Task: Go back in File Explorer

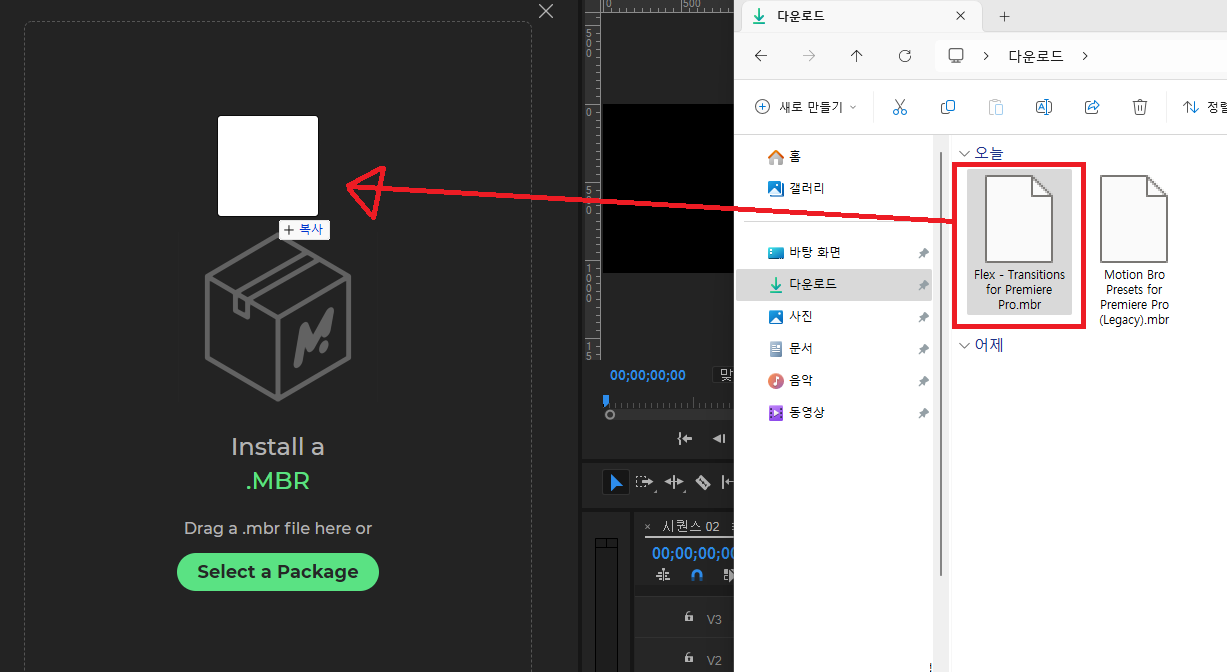Action: (x=761, y=56)
